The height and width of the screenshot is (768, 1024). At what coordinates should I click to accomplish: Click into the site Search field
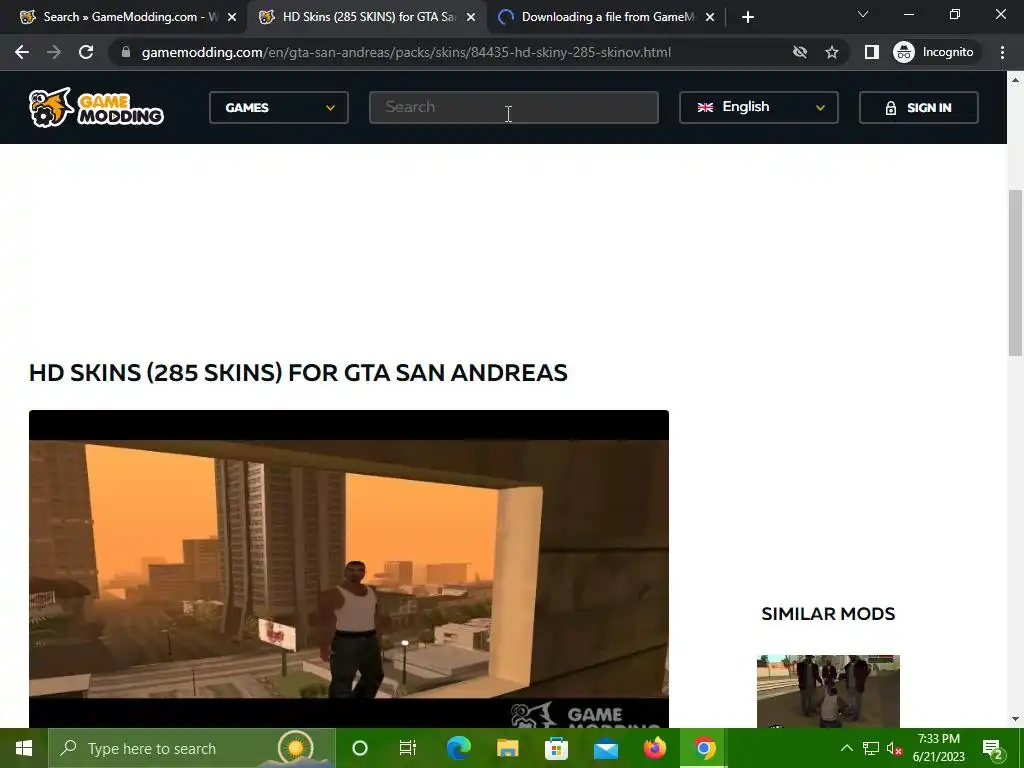click(x=514, y=107)
